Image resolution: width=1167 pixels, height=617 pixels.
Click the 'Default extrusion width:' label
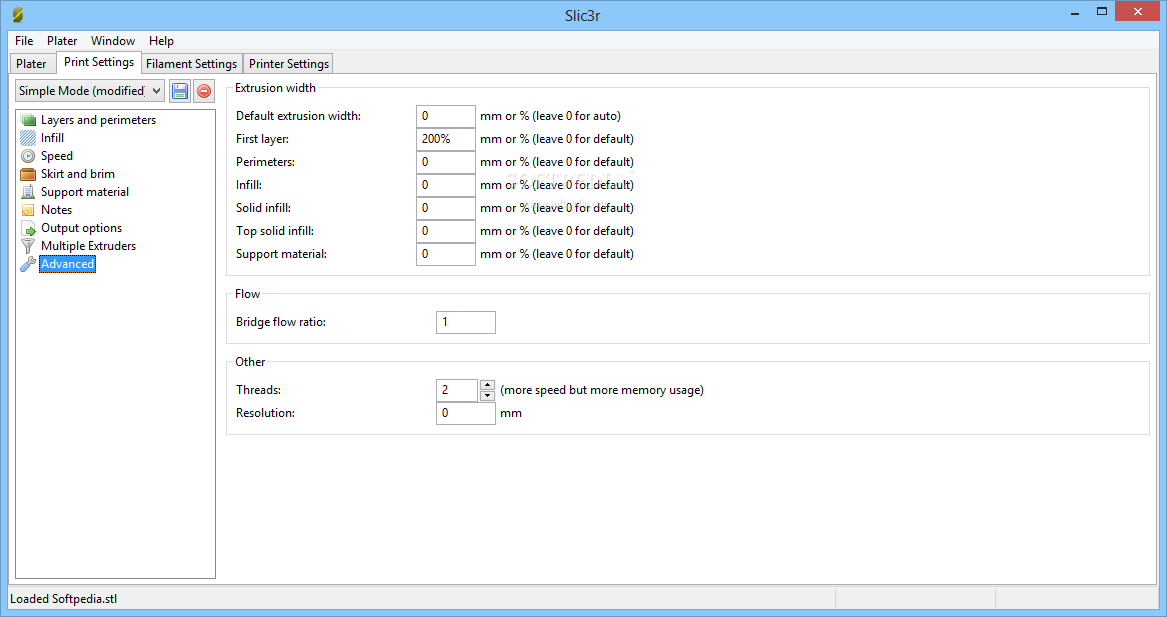(x=298, y=116)
